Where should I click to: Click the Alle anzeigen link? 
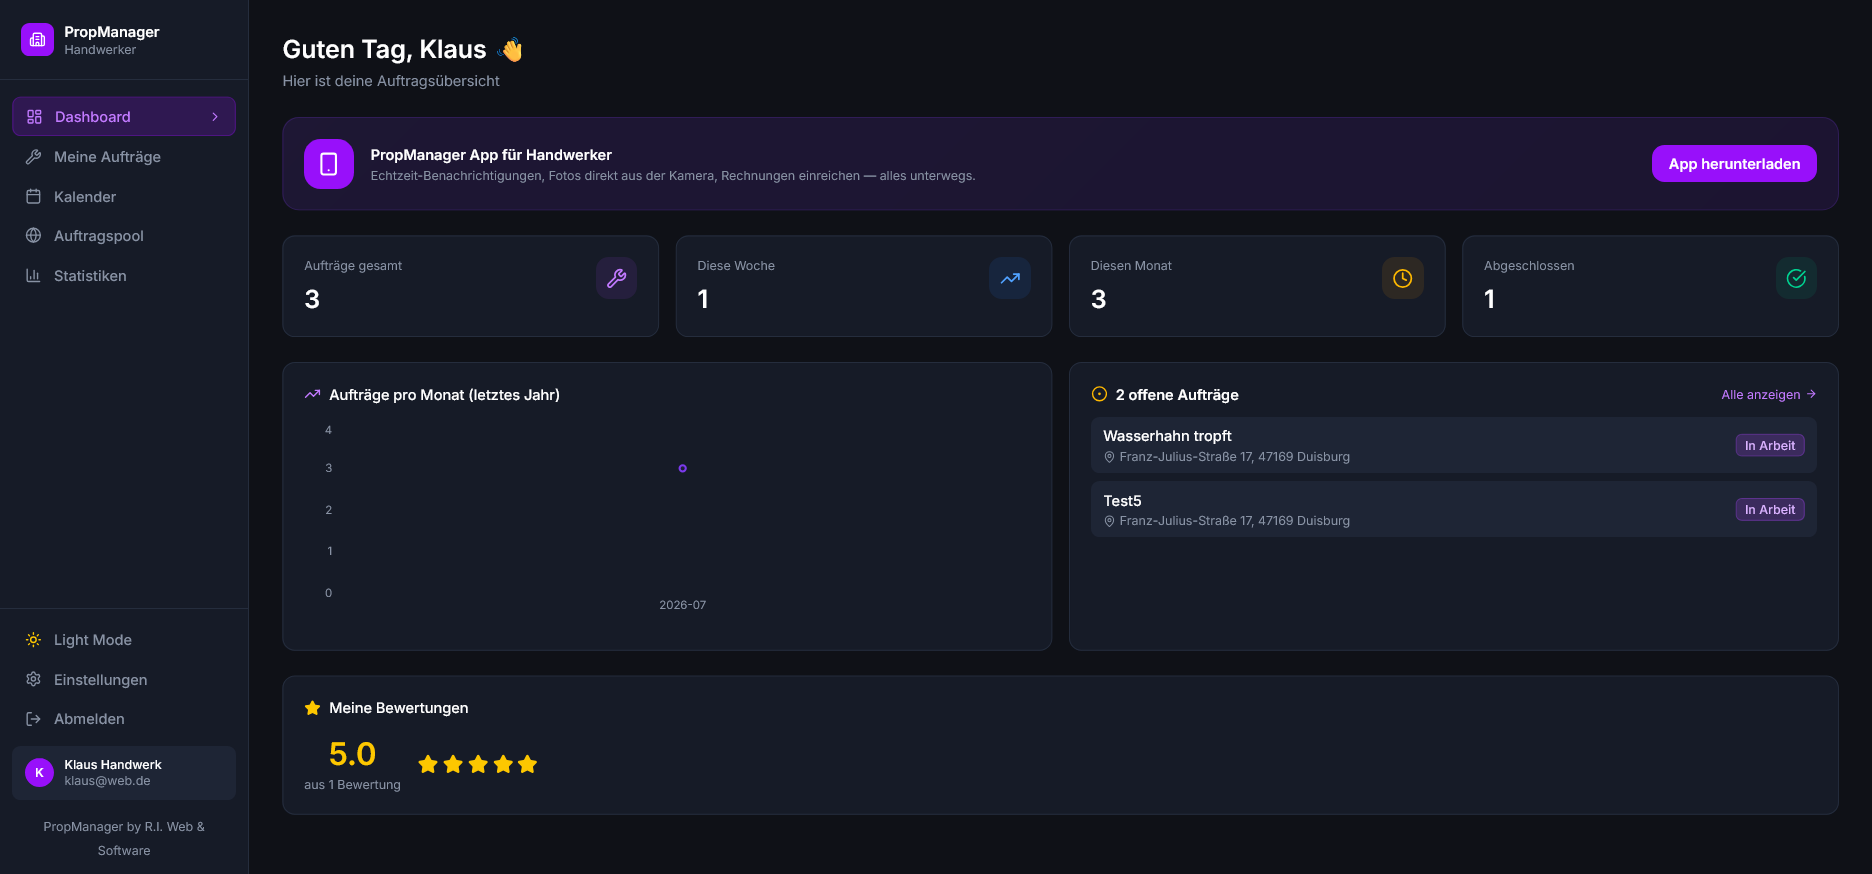pyautogui.click(x=1768, y=395)
